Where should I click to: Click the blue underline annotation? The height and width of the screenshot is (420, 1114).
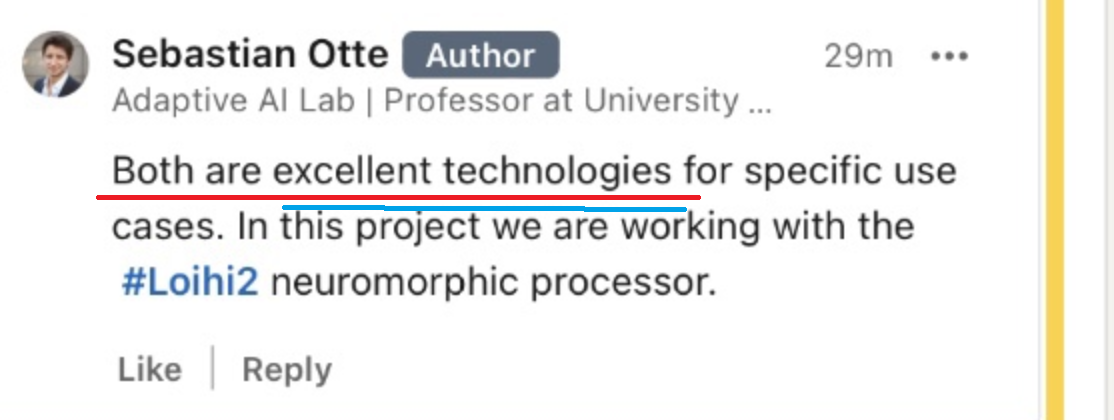[x=485, y=208]
